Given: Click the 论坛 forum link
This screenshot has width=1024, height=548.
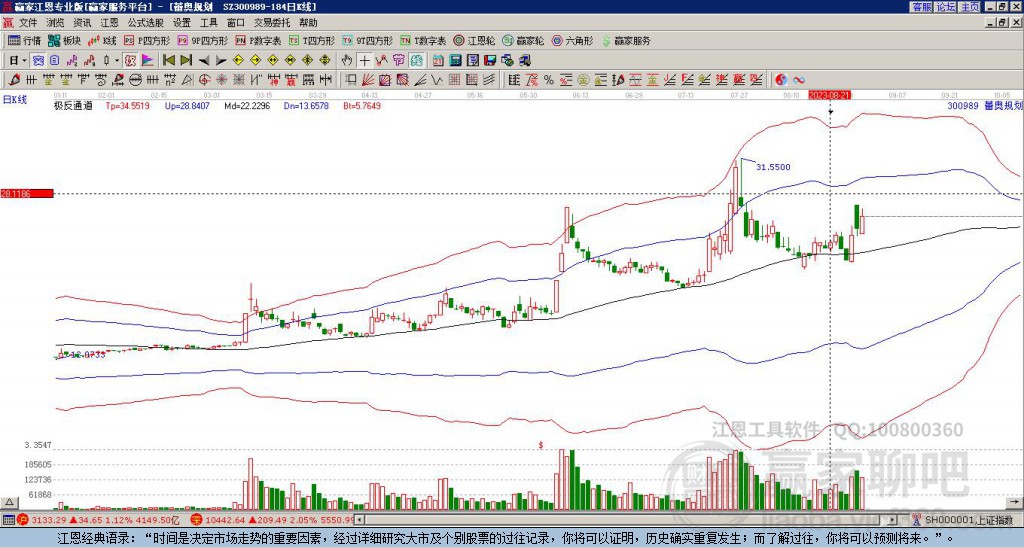Looking at the screenshot, I should click(x=946, y=7).
